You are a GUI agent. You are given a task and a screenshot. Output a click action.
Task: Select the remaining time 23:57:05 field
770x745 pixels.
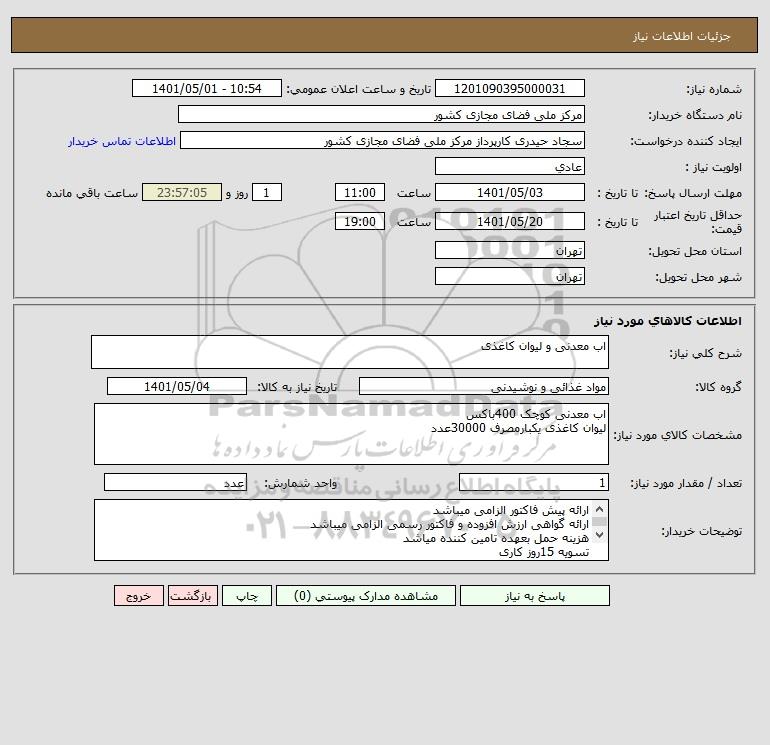[182, 193]
